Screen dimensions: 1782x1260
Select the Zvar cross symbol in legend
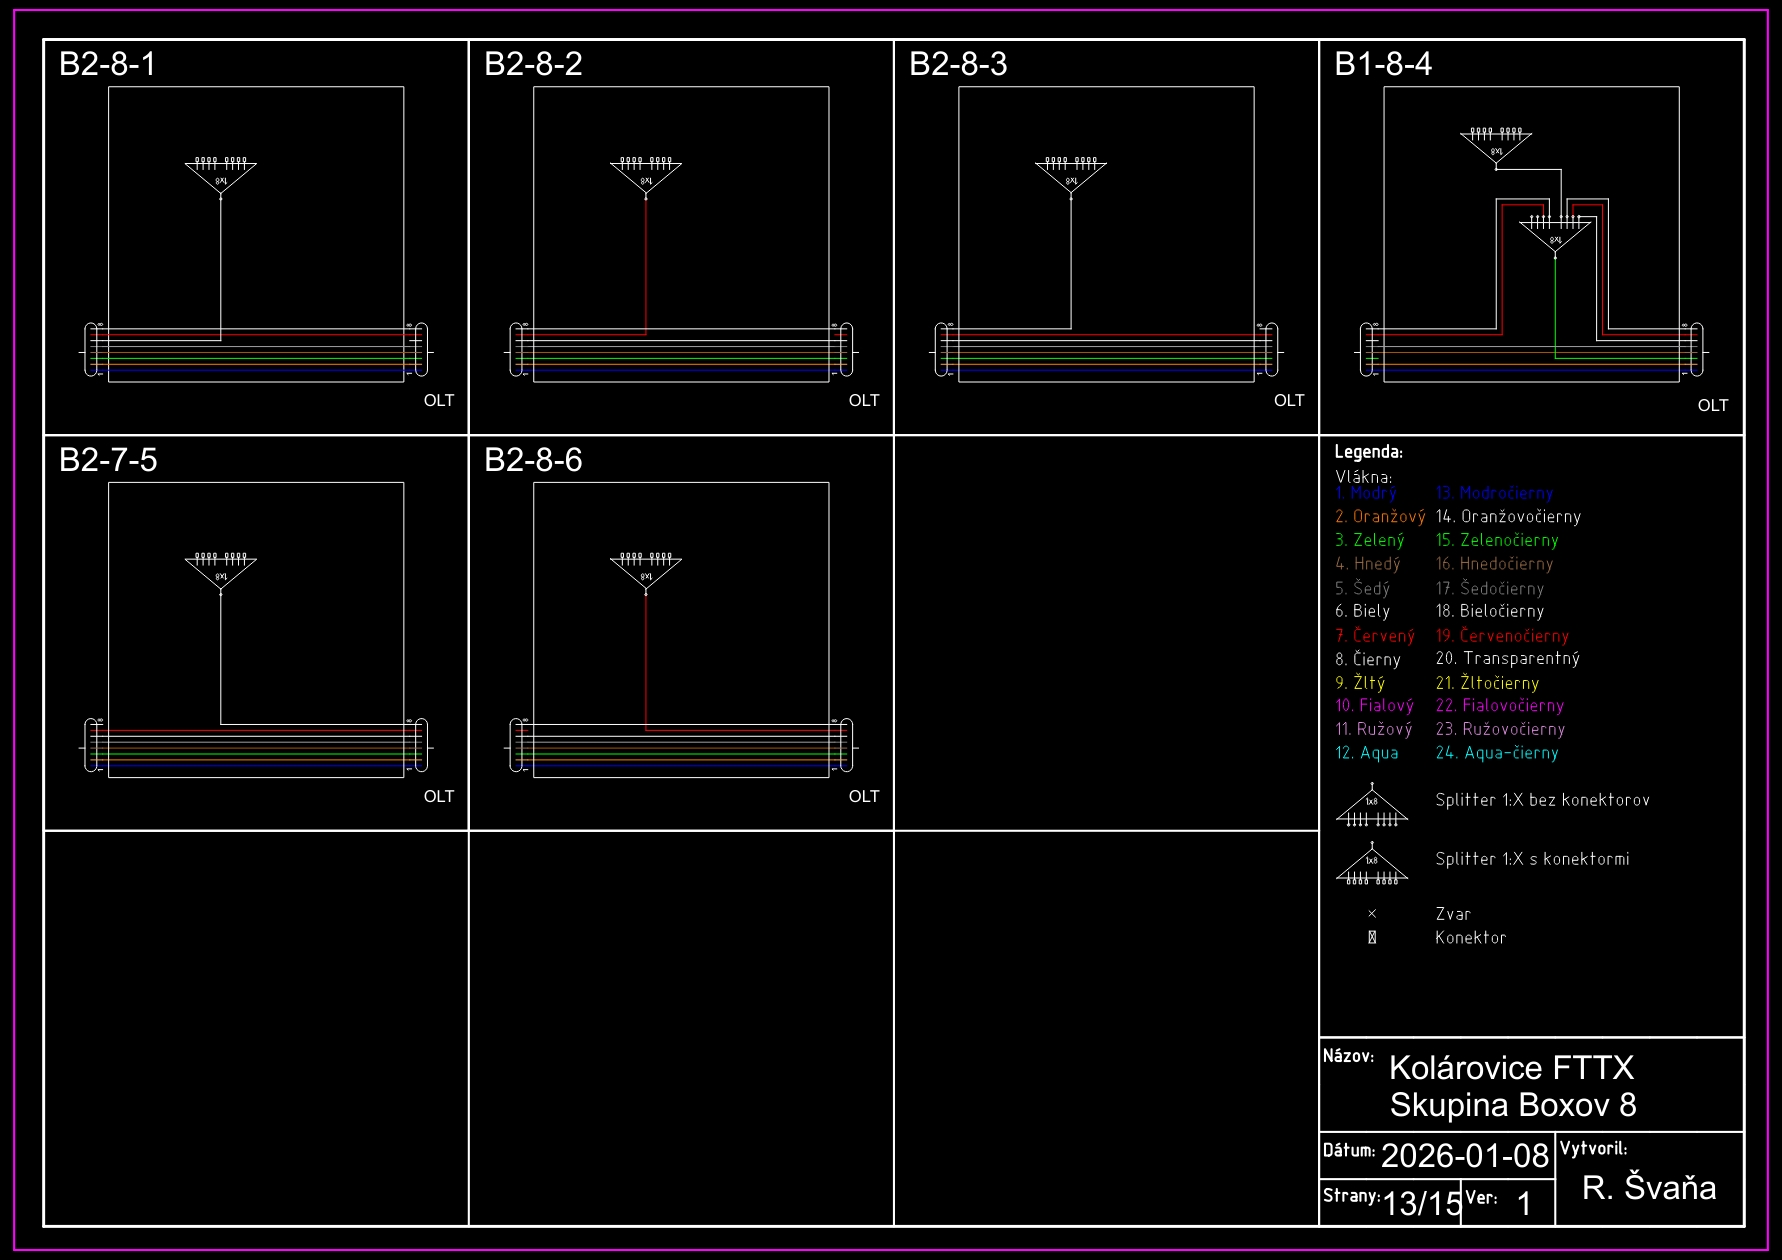click(1372, 914)
